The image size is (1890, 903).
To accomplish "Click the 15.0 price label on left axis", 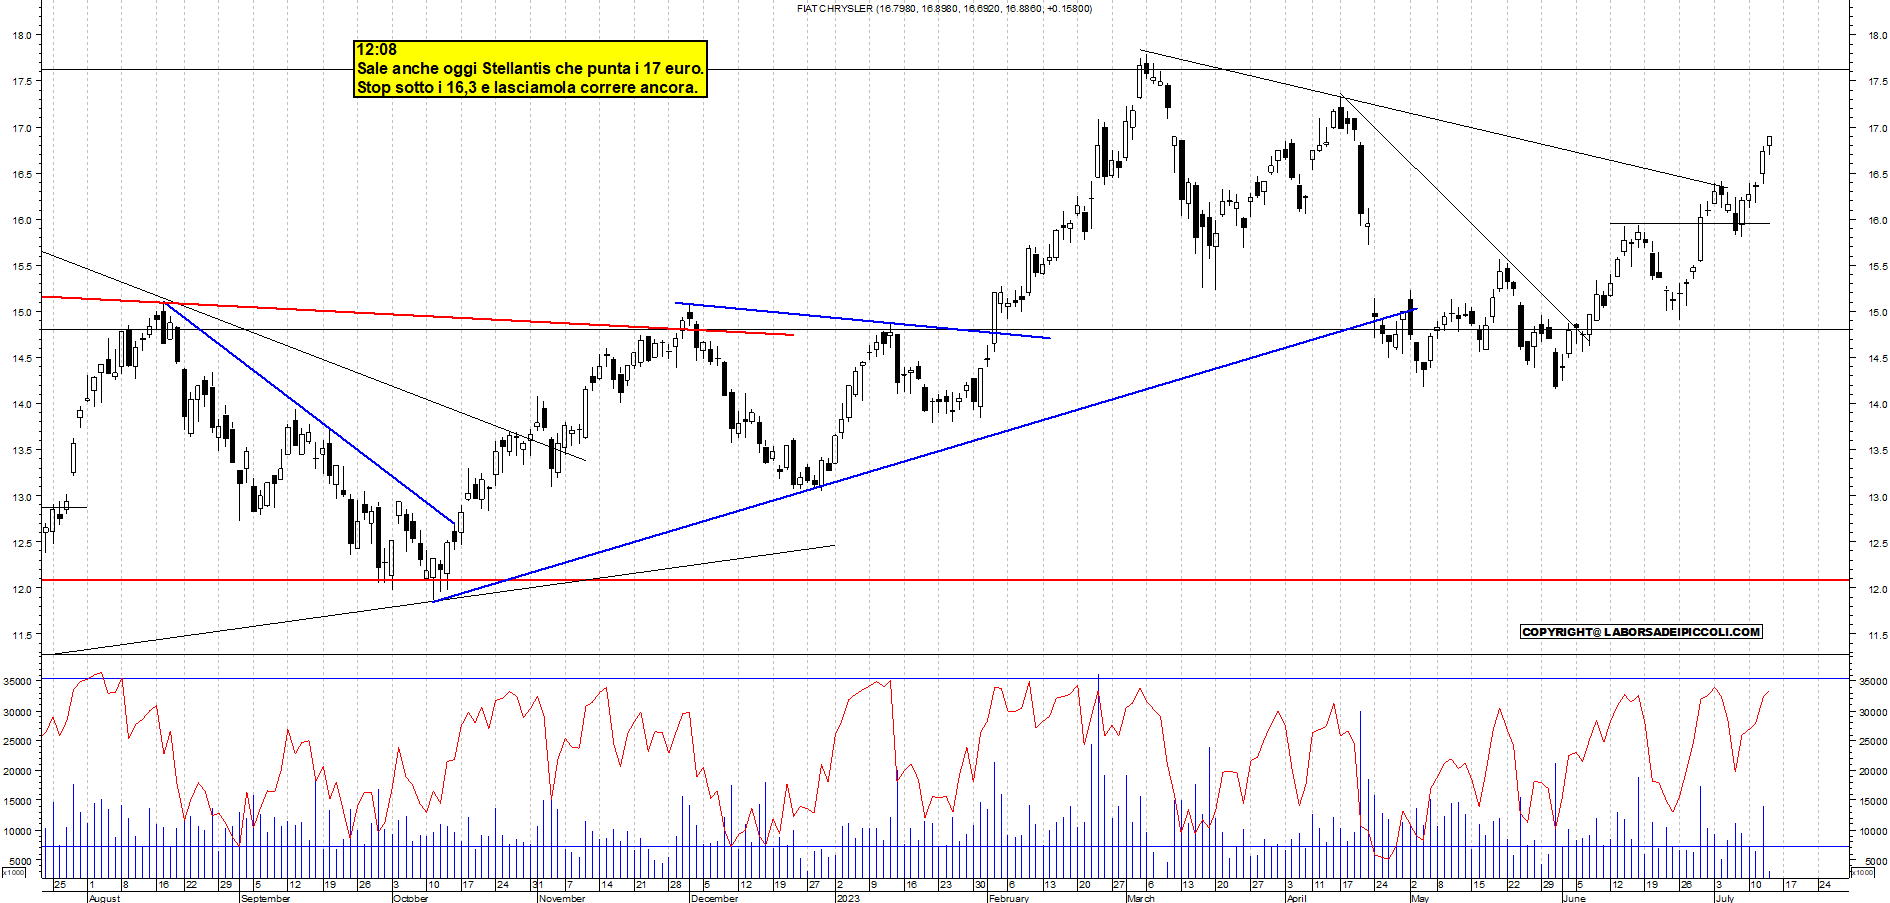I will [x=21, y=312].
